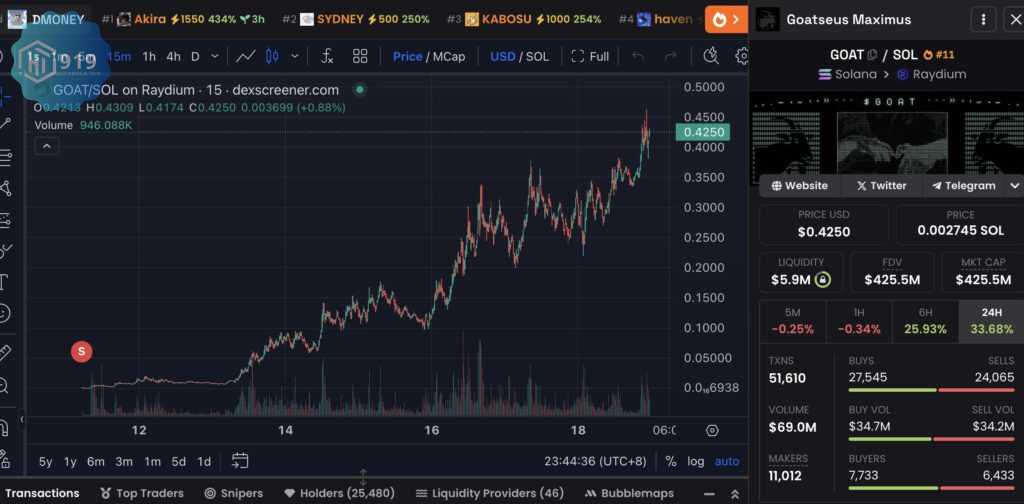This screenshot has height=504, width=1024.
Task: Open the indicators fx menu
Action: tap(327, 56)
